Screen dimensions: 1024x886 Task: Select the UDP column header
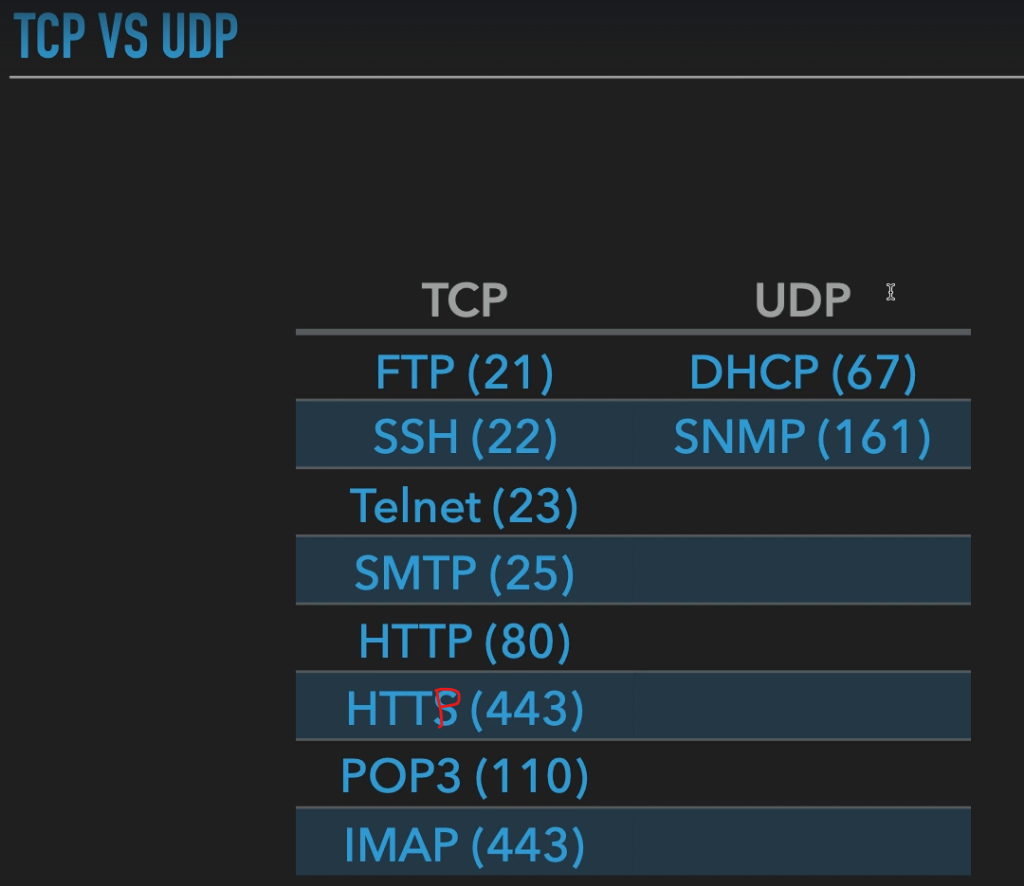(803, 300)
